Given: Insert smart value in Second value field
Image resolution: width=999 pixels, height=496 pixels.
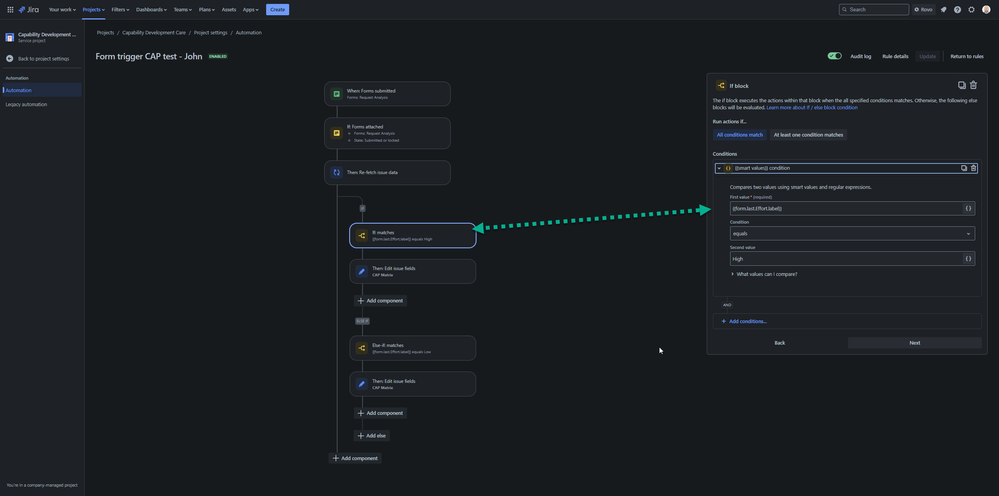Looking at the screenshot, I should click(x=968, y=259).
